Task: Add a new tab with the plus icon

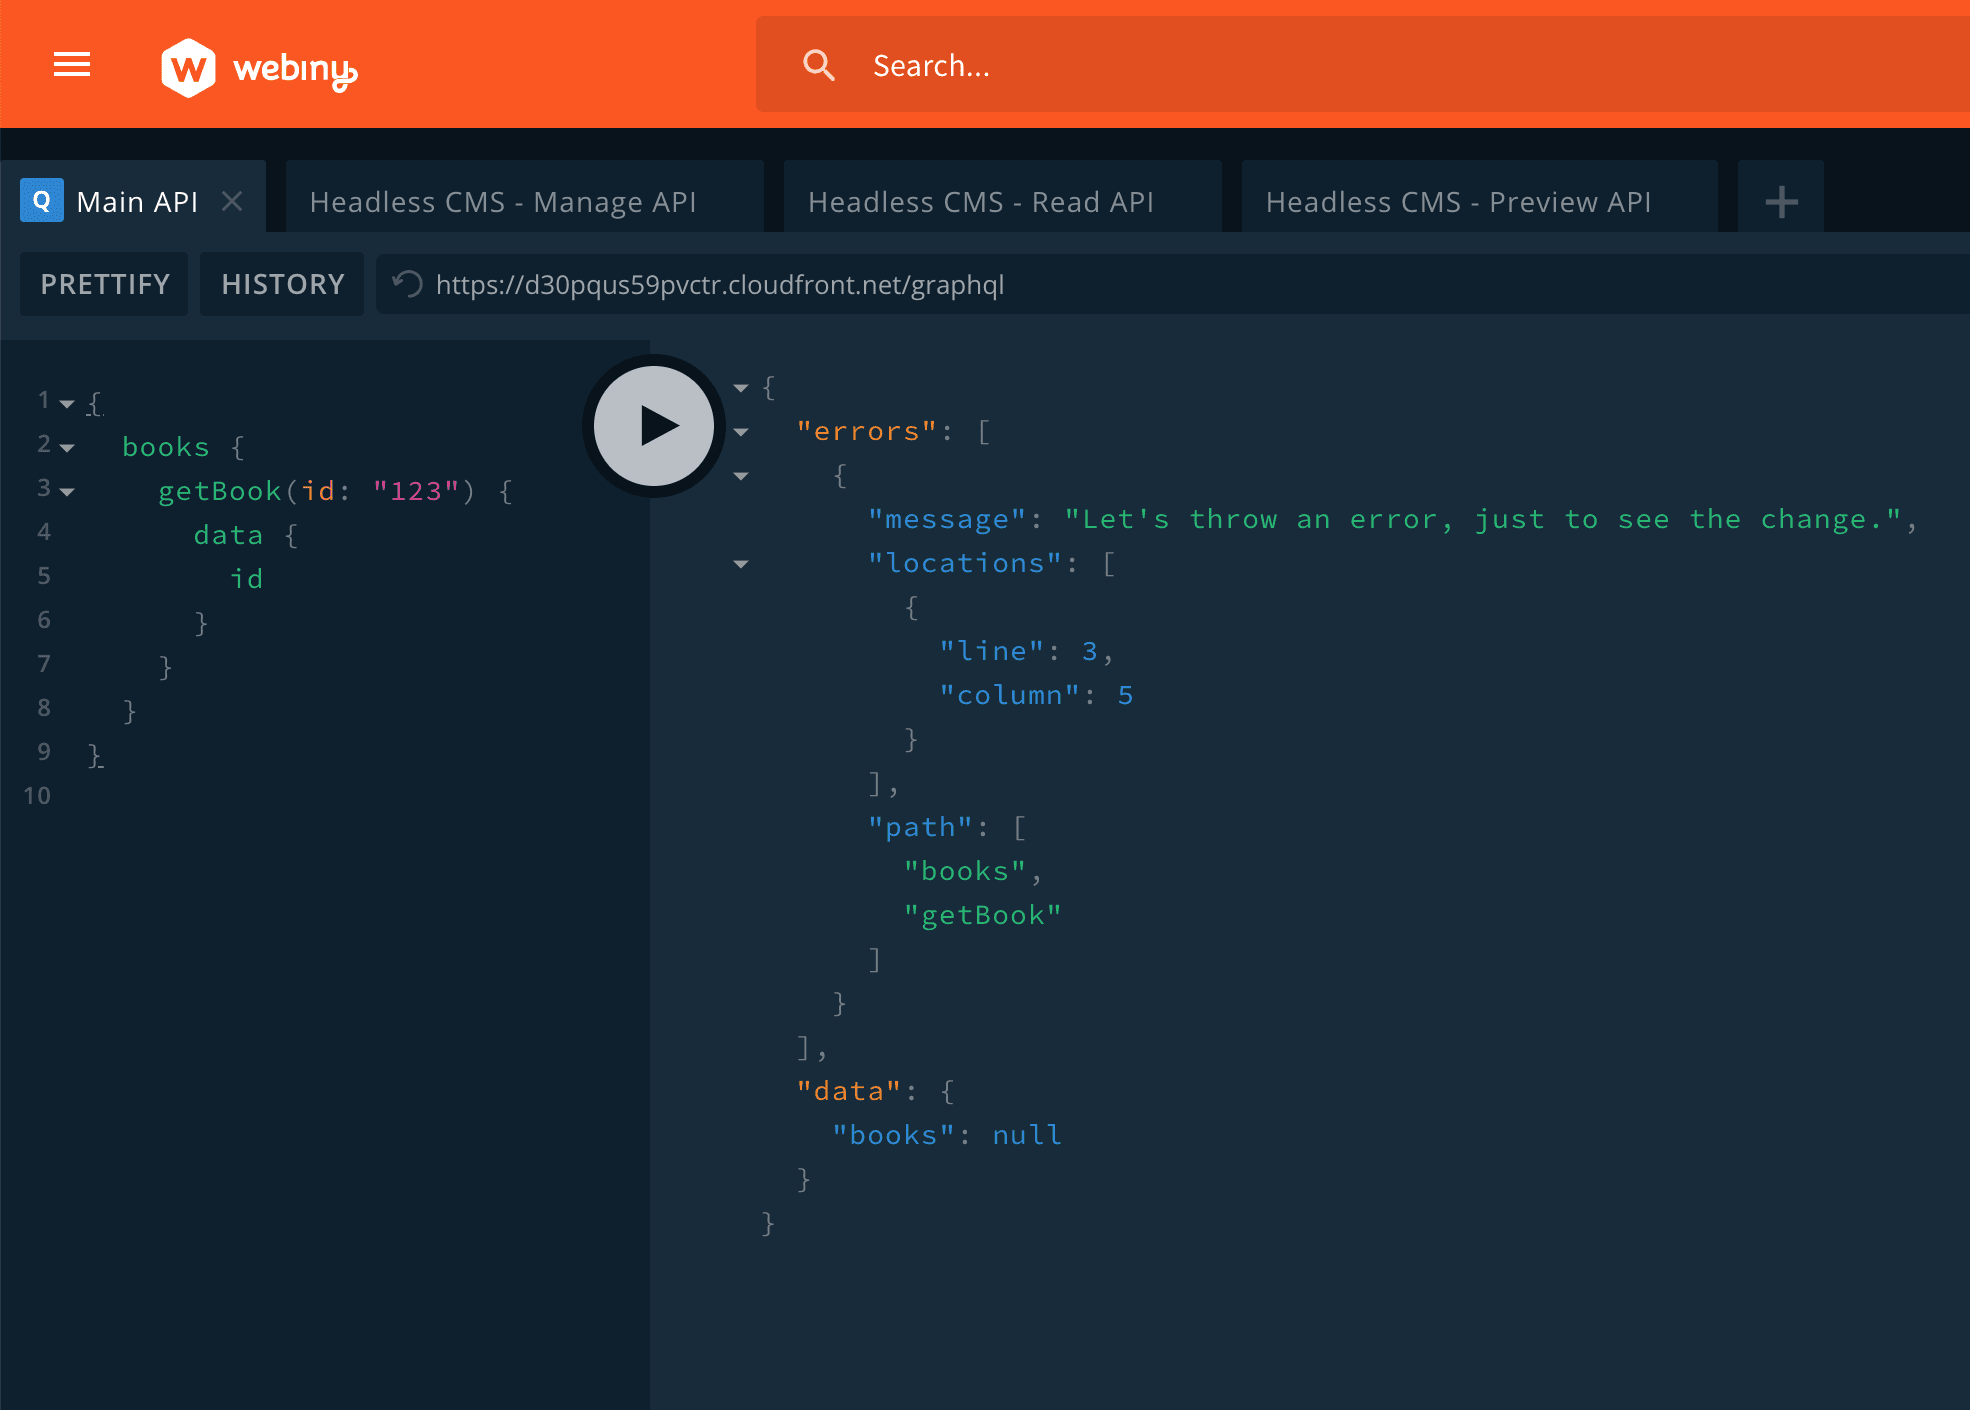Action: tap(1781, 202)
